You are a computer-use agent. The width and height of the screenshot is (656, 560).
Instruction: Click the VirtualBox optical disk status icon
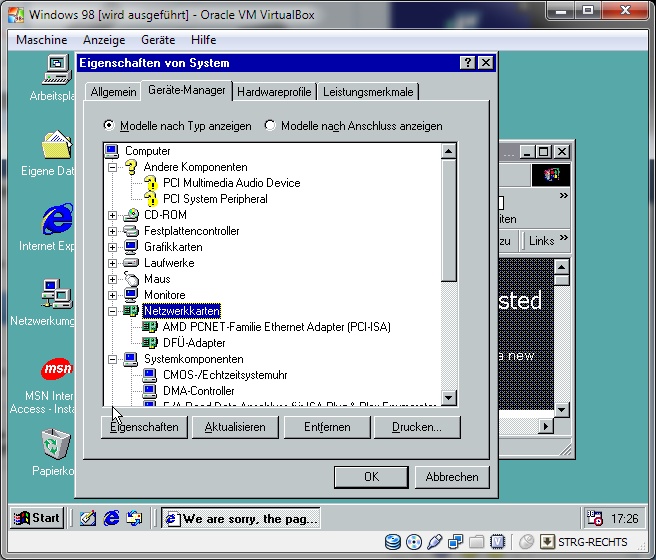413,542
